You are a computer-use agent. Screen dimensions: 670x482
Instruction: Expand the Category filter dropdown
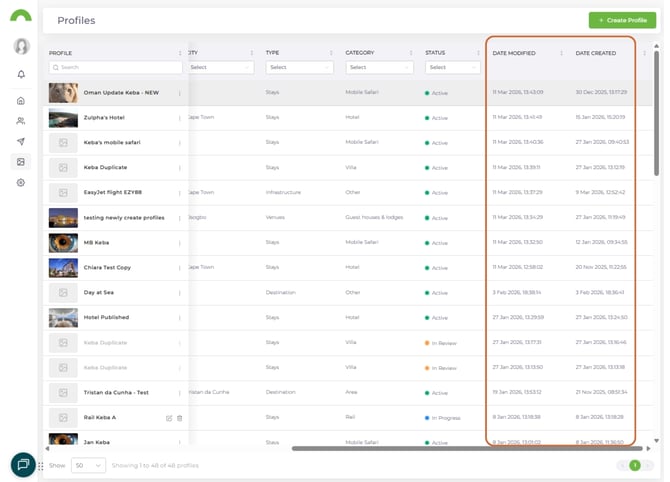[379, 67]
